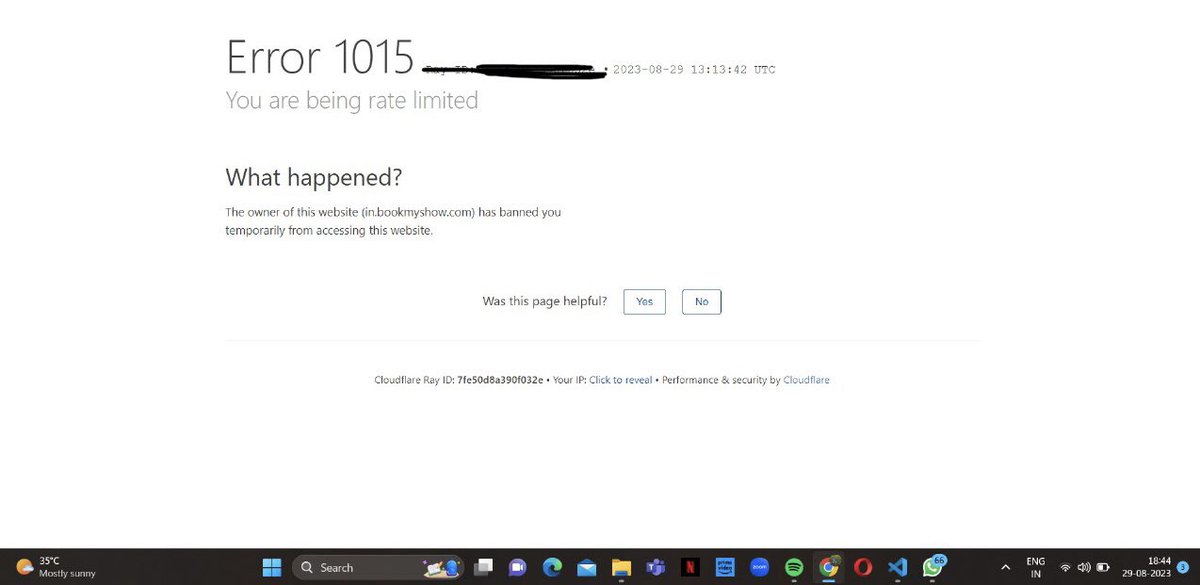Open Wi-Fi network settings tray icon
This screenshot has height=585, width=1200.
click(x=1066, y=567)
